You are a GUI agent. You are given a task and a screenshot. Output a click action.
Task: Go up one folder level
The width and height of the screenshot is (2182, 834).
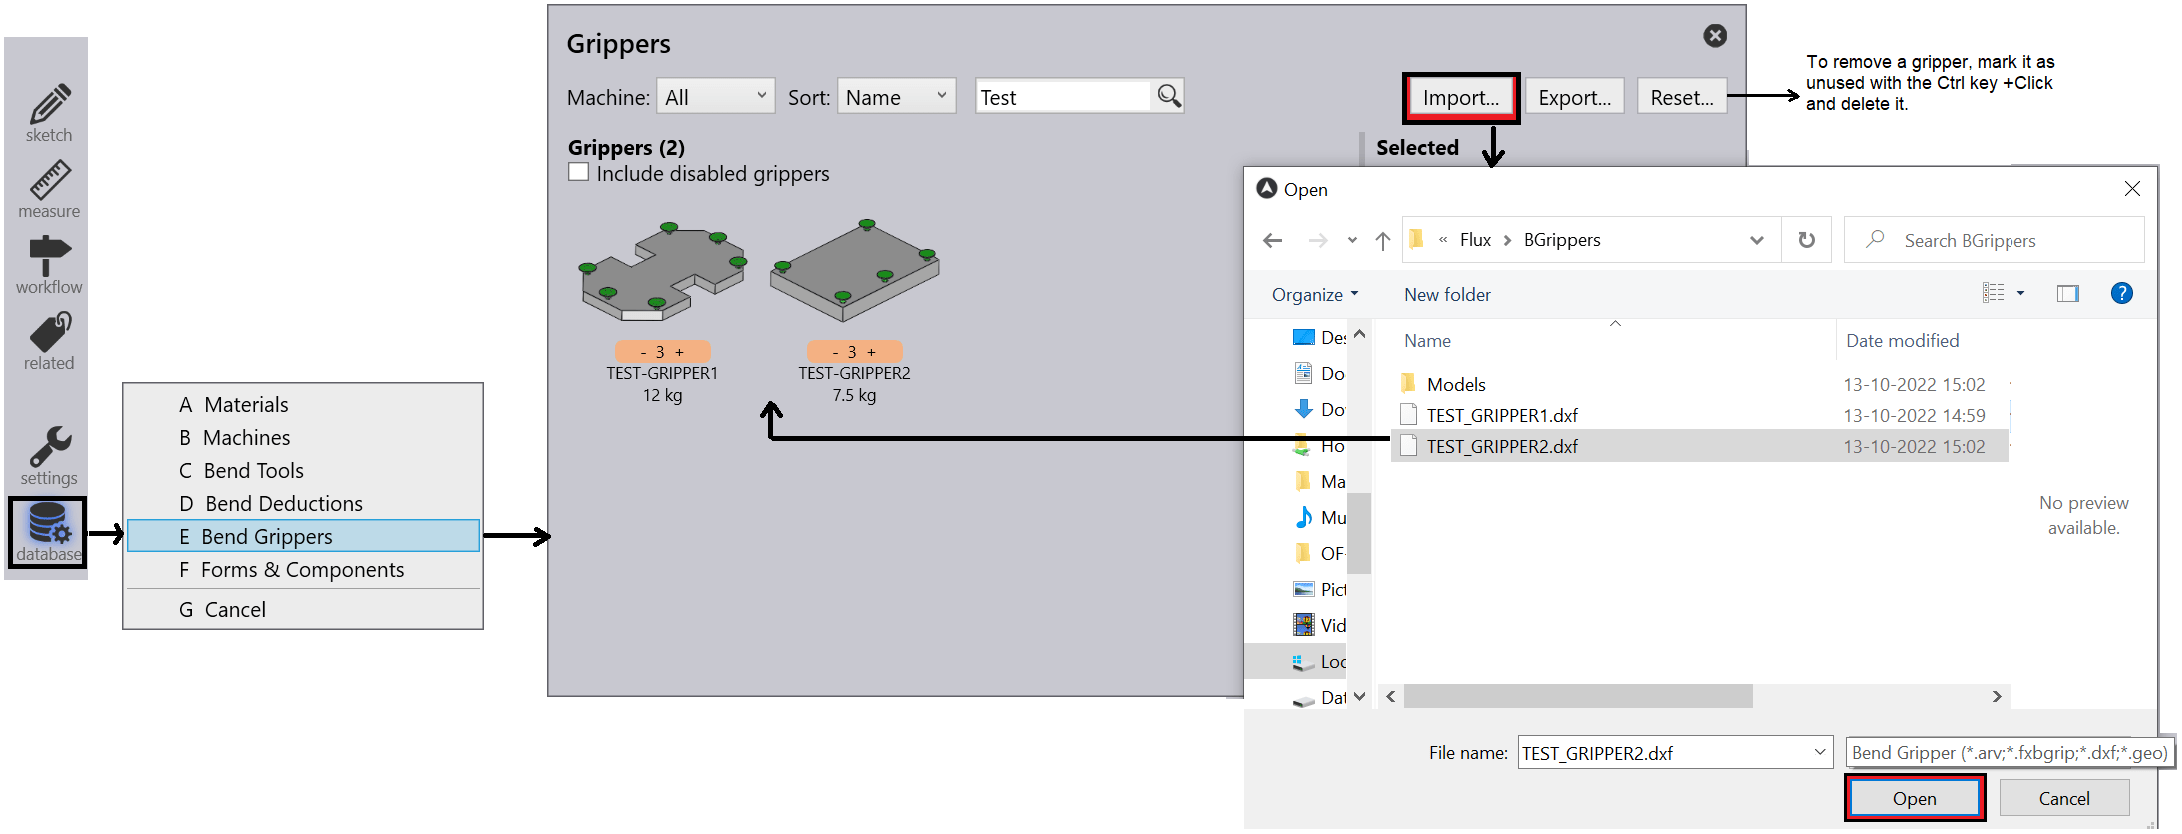point(1382,241)
